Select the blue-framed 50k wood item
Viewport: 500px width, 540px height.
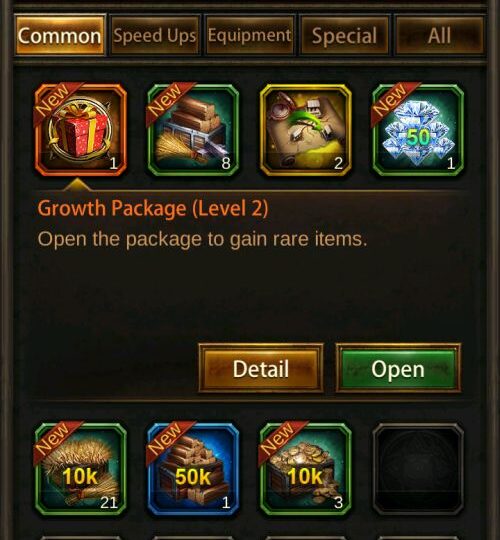pos(193,469)
